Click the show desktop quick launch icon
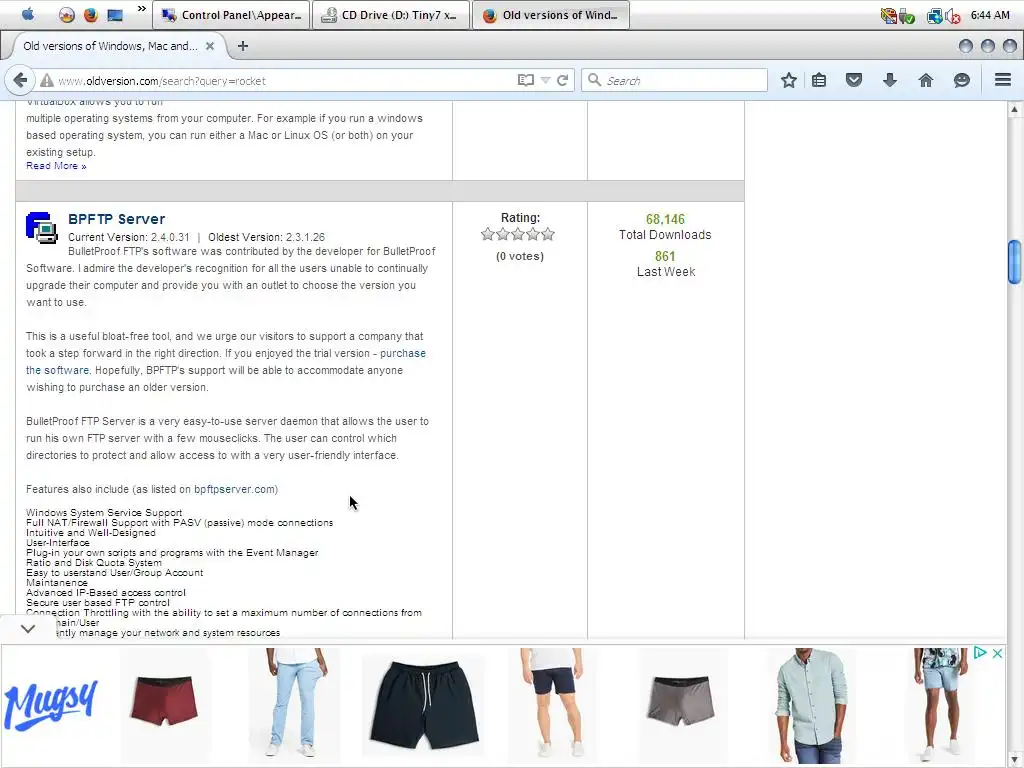 coord(115,14)
